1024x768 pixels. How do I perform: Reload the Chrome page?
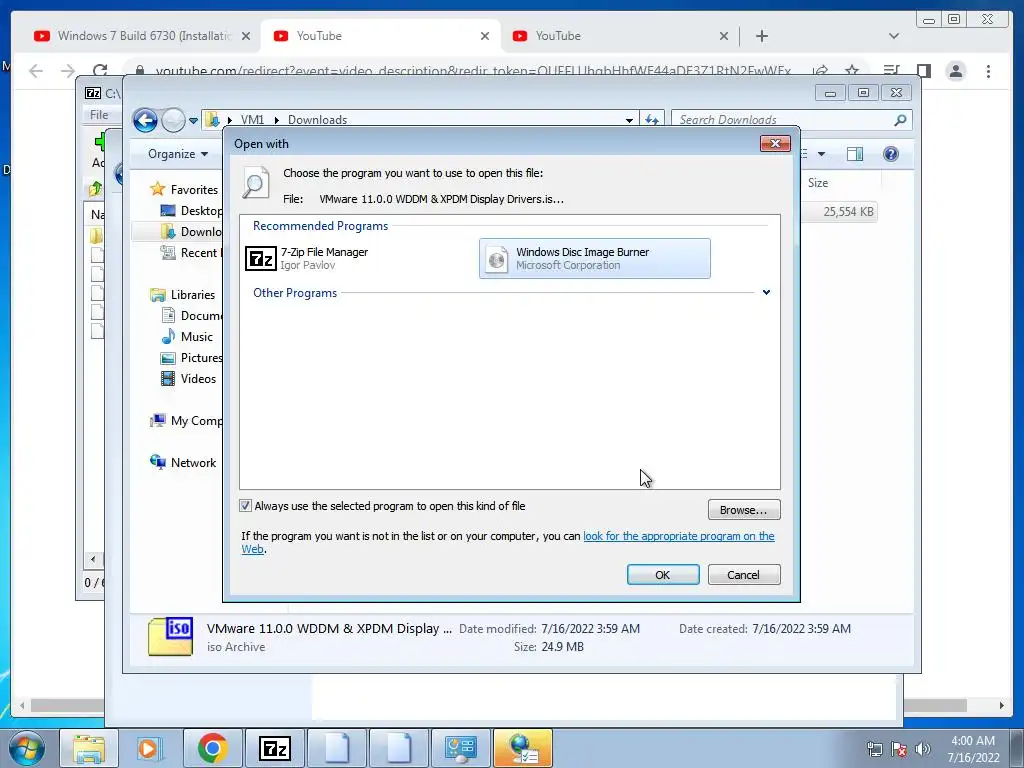click(99, 71)
